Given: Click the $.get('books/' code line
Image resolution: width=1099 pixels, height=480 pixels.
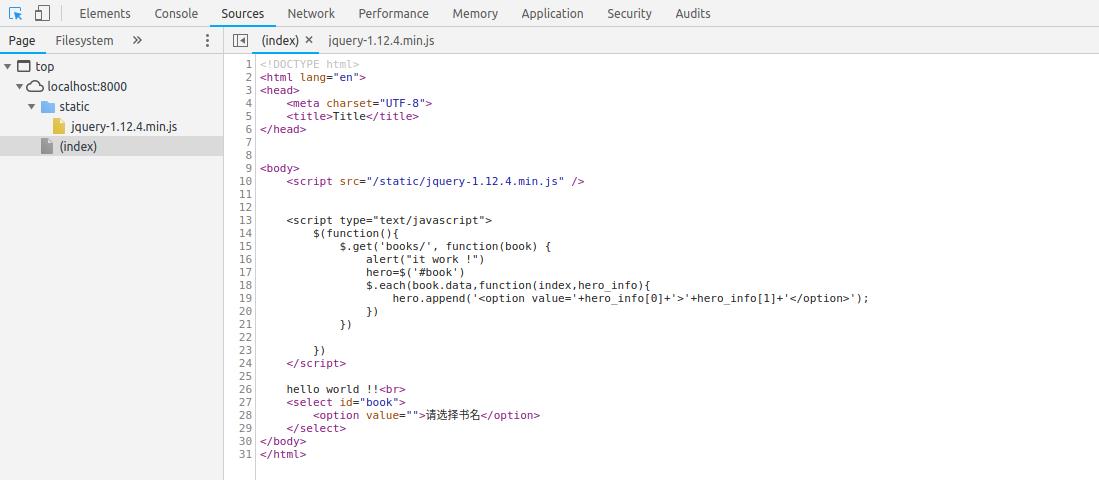Looking at the screenshot, I should pyautogui.click(x=446, y=246).
